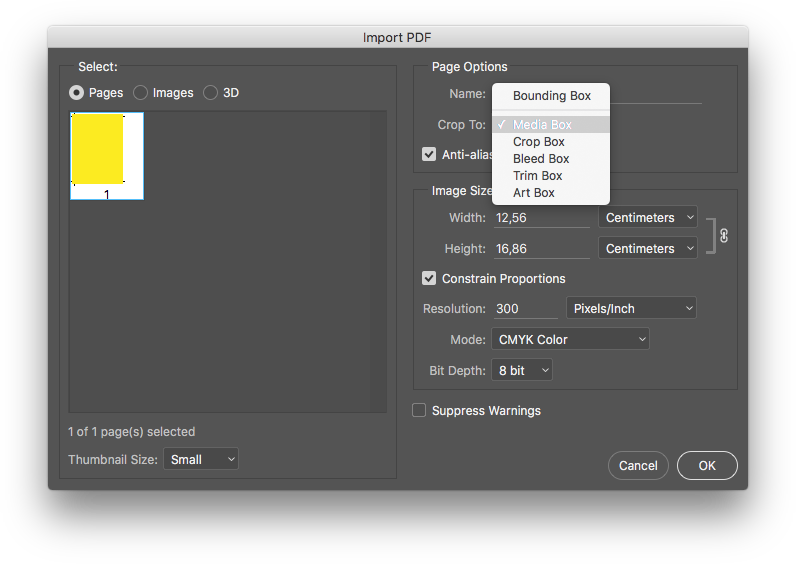Screen dimensions: 796x564
Task: Choose Bounding Box from crop menu
Action: pos(551,95)
